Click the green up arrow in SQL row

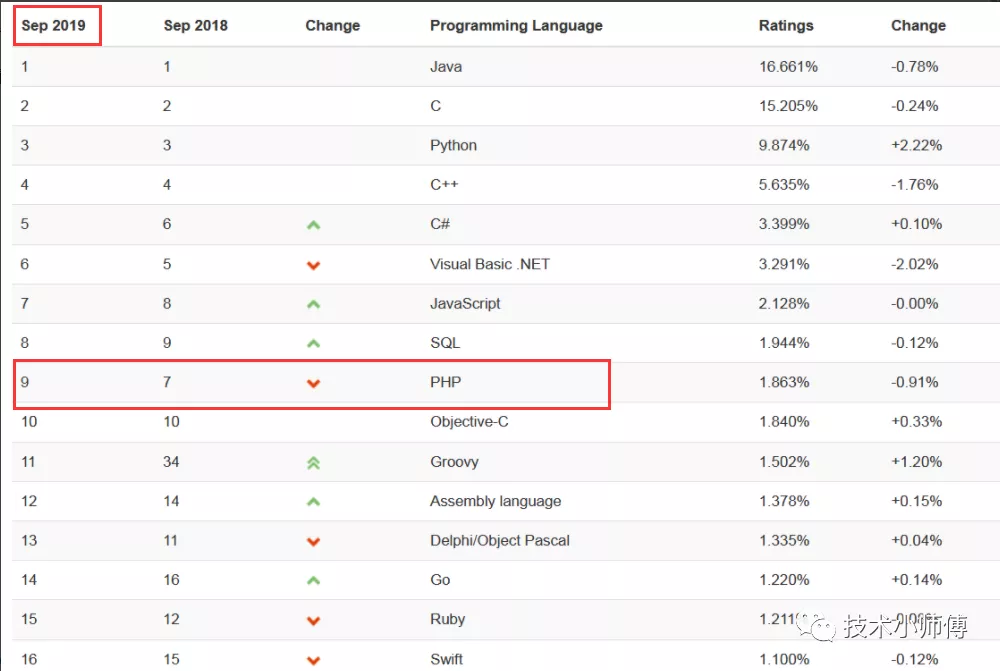[x=313, y=343]
